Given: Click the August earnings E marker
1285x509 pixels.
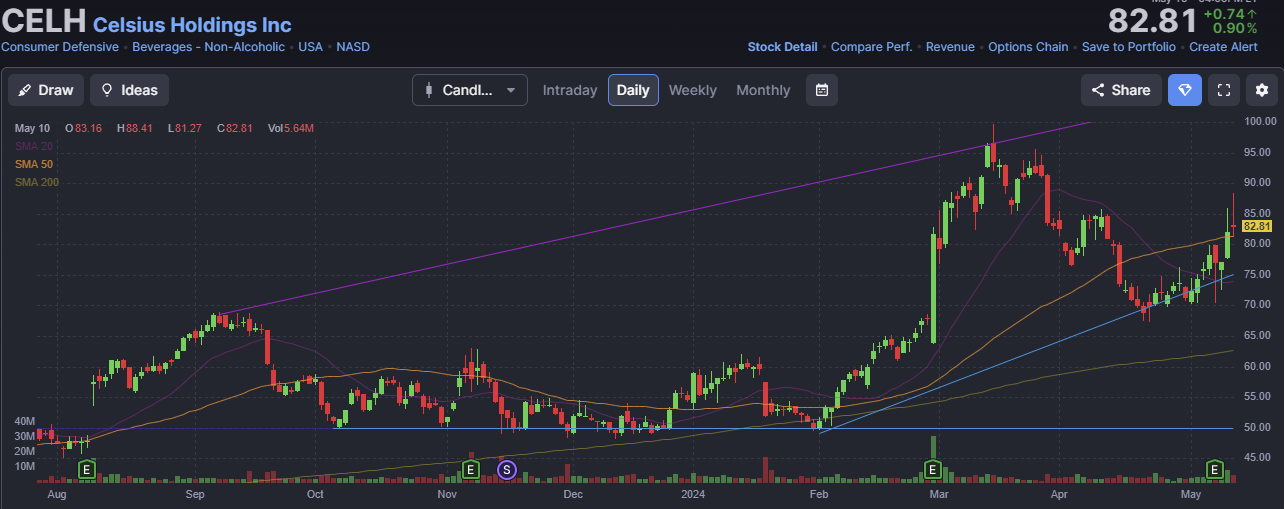Looking at the screenshot, I should 87,468.
